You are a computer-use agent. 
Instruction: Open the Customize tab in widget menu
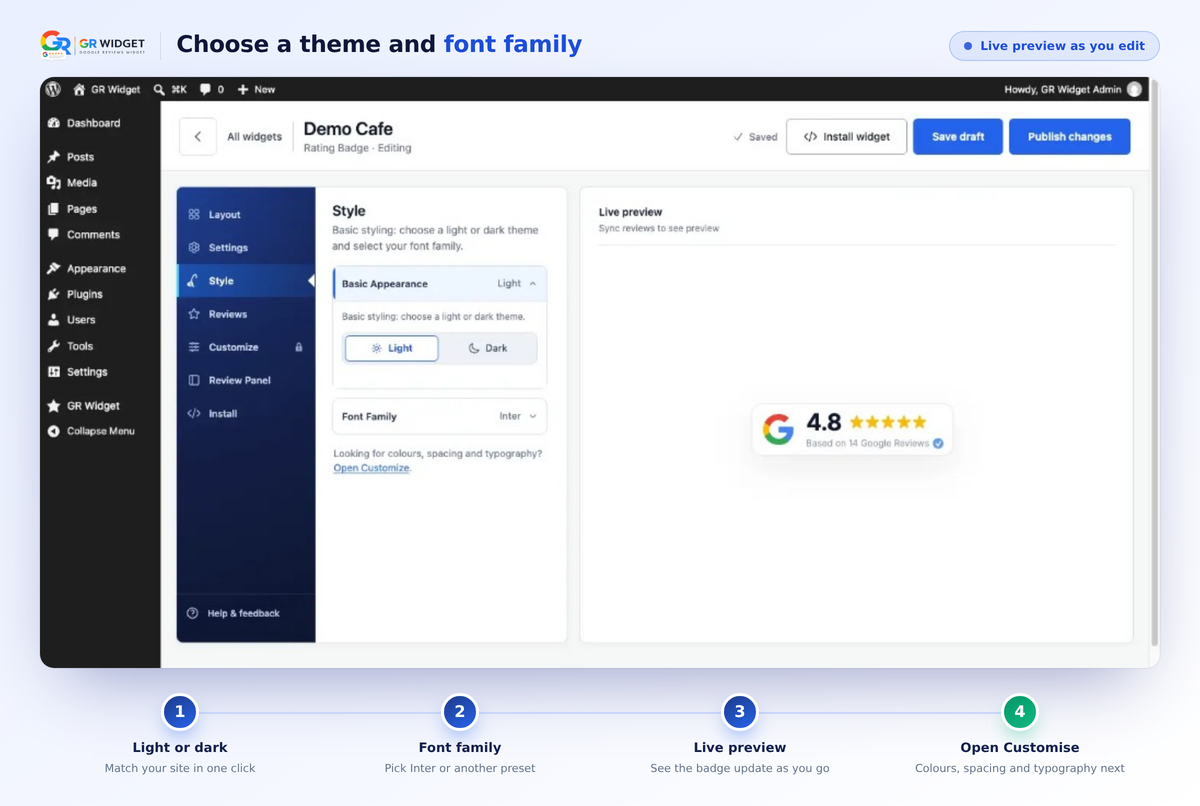[246, 347]
